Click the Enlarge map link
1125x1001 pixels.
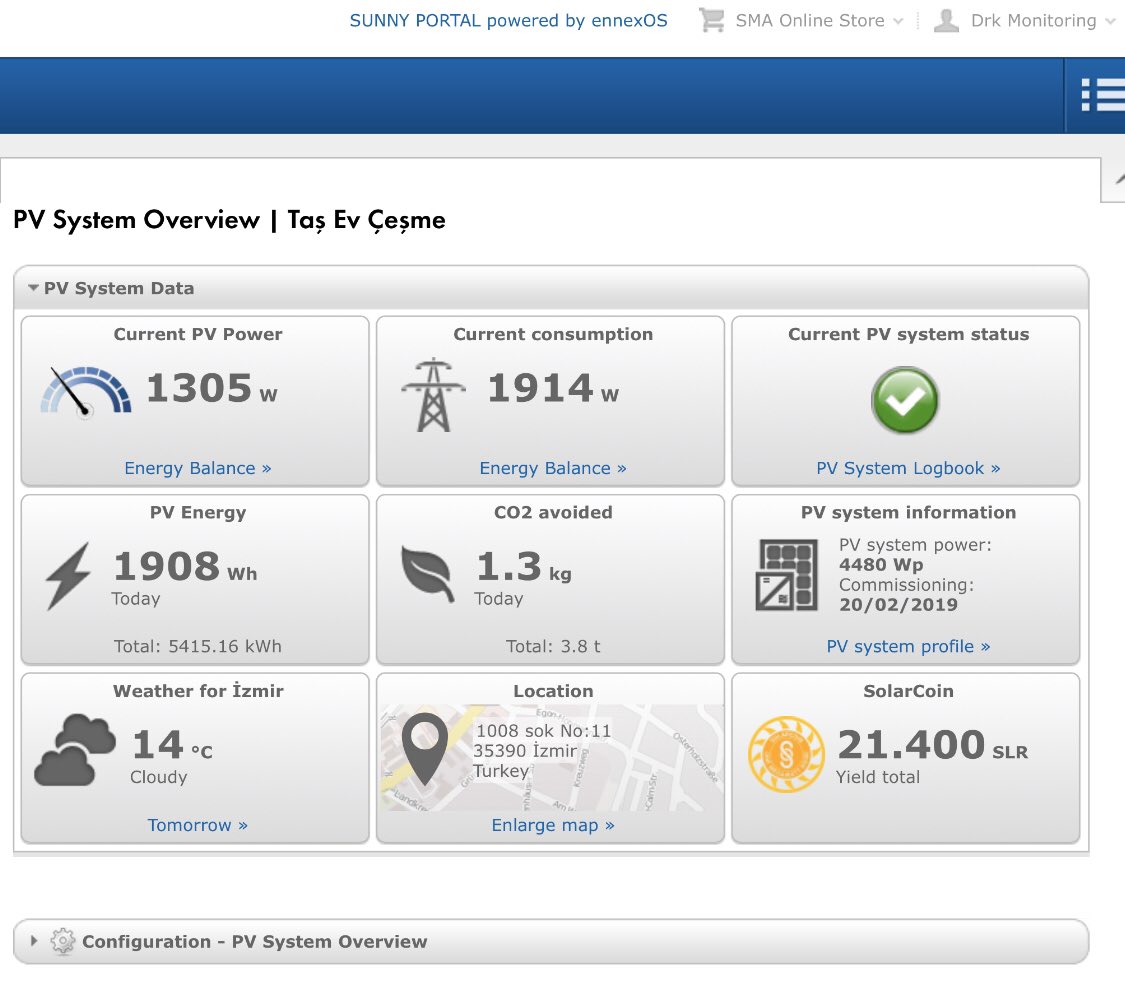click(553, 825)
